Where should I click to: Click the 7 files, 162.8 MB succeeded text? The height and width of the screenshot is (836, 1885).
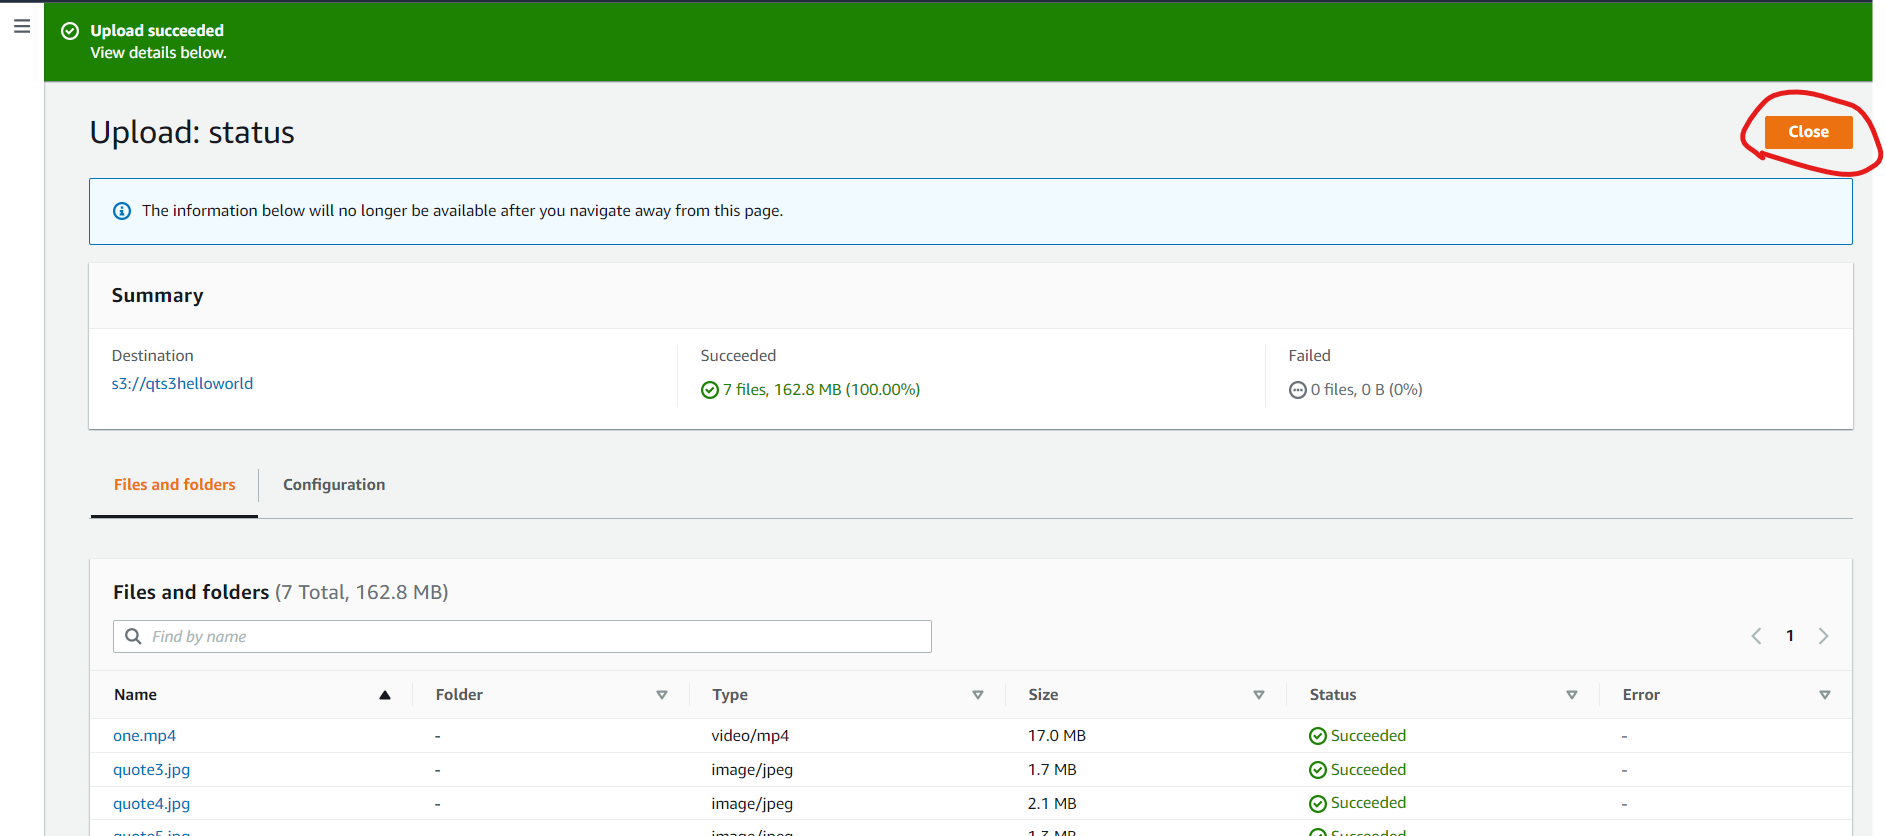(821, 390)
